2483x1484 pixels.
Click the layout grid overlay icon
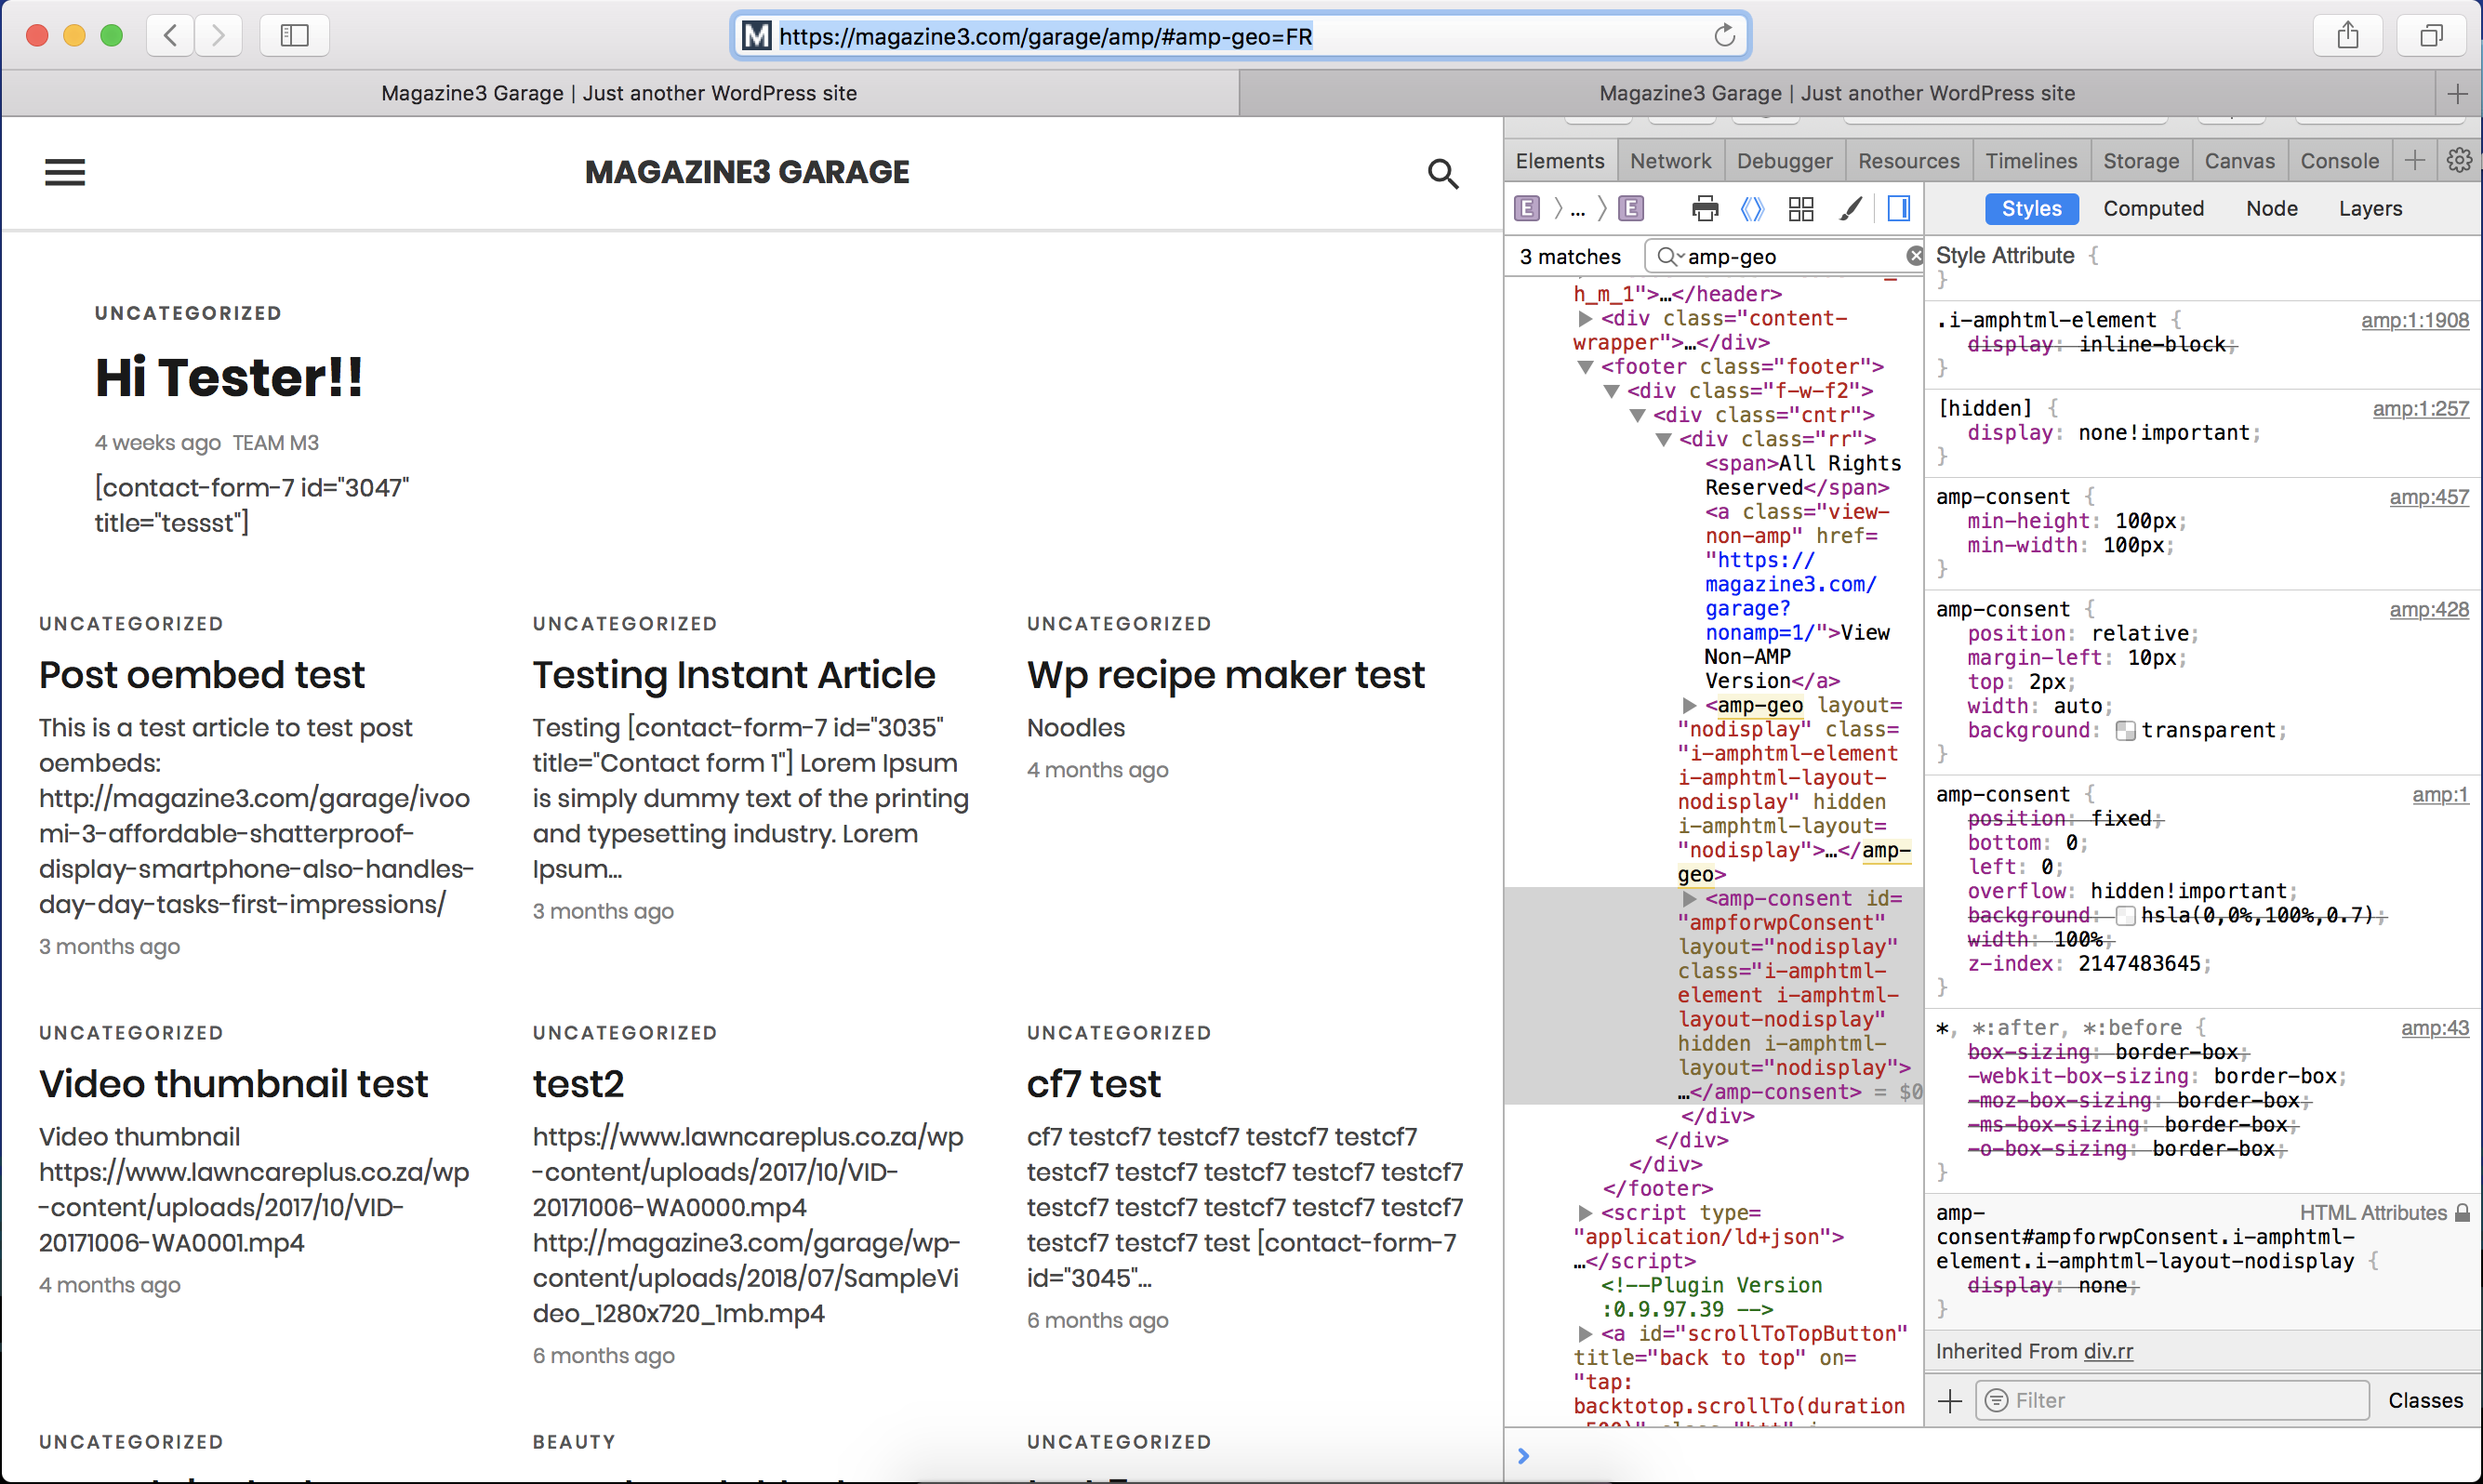pos(1801,208)
